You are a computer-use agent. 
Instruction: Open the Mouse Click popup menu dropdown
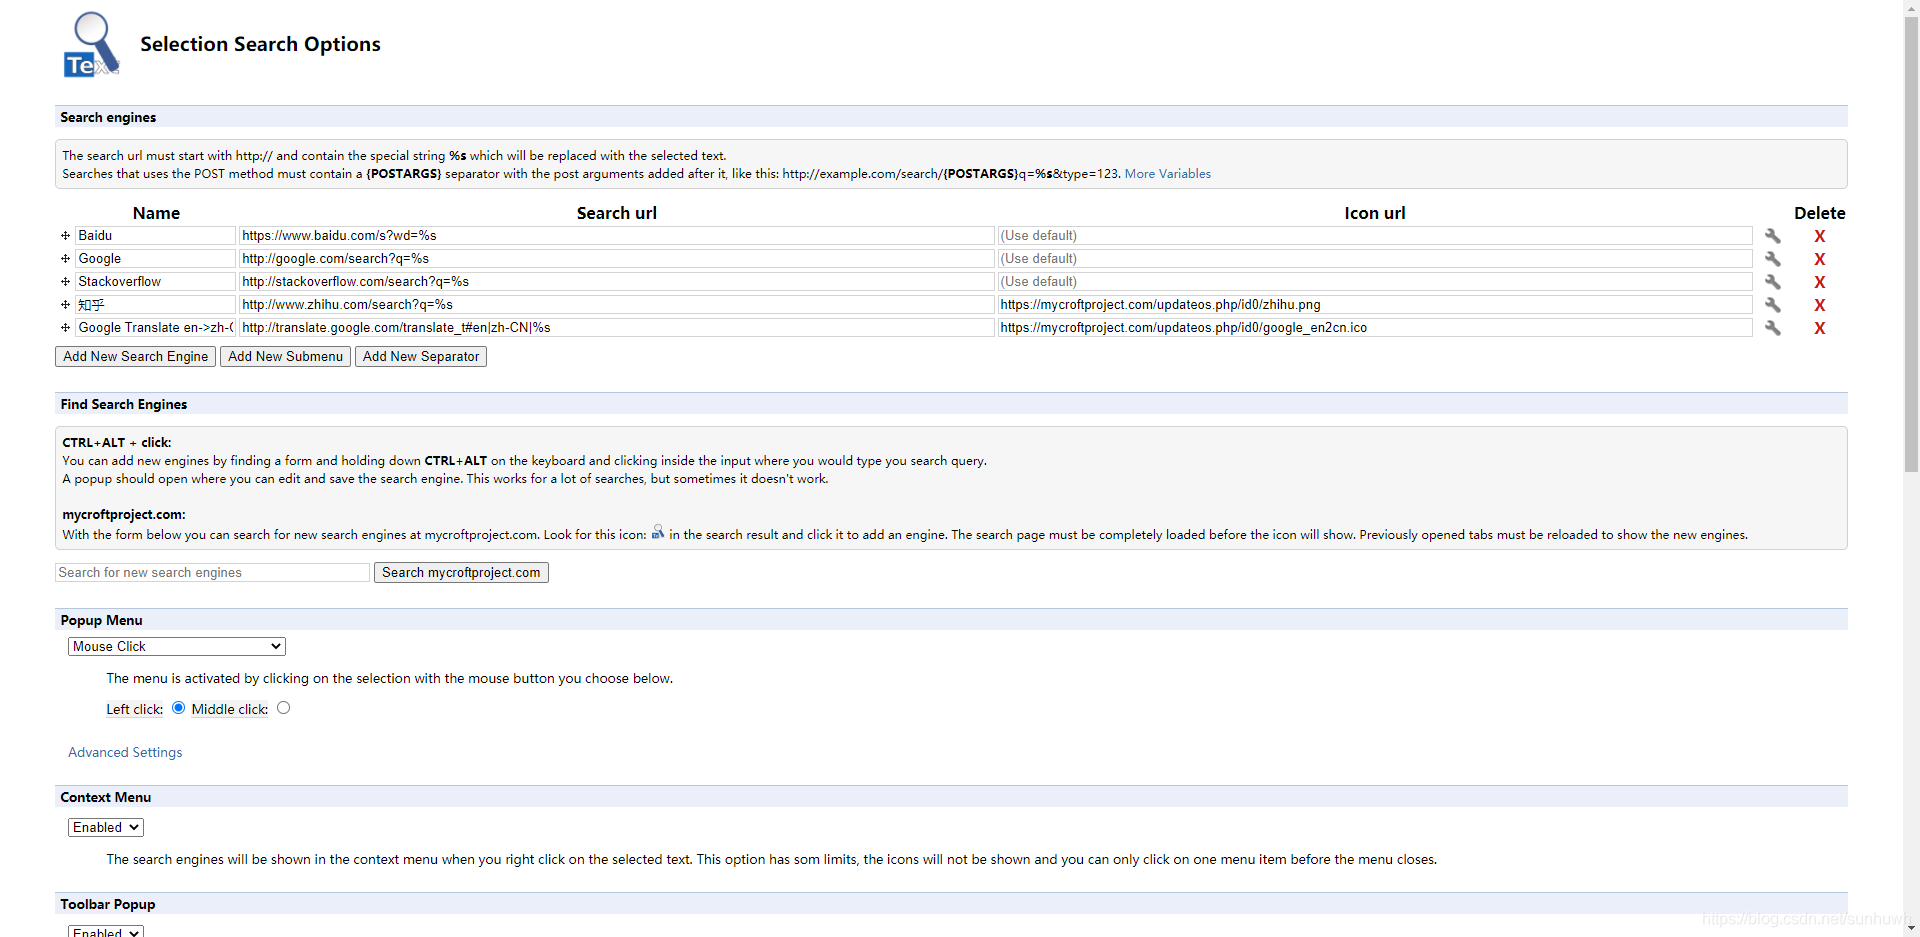tap(177, 647)
